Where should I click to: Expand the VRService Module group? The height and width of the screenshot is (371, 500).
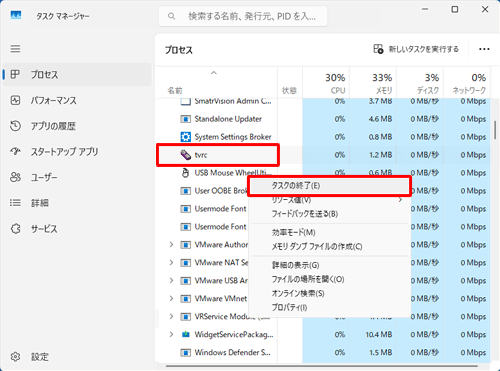171,316
